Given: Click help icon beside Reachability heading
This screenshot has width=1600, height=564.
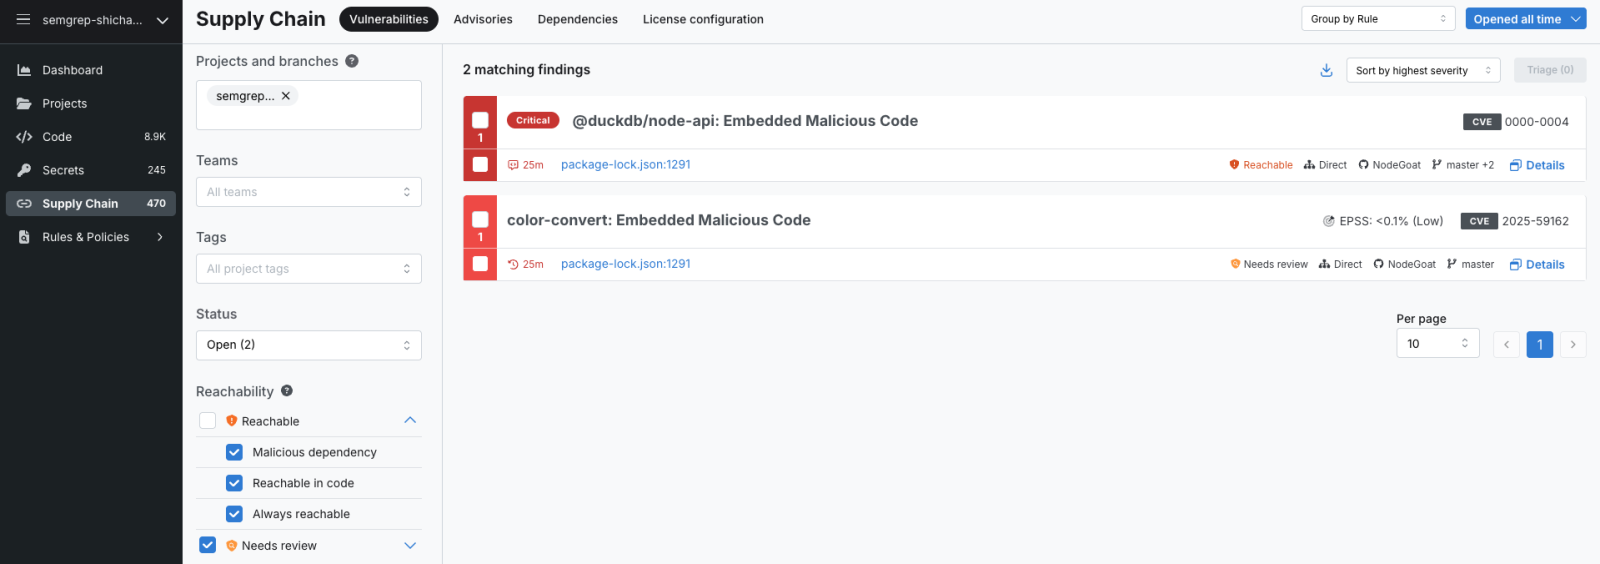Looking at the screenshot, I should (x=287, y=391).
